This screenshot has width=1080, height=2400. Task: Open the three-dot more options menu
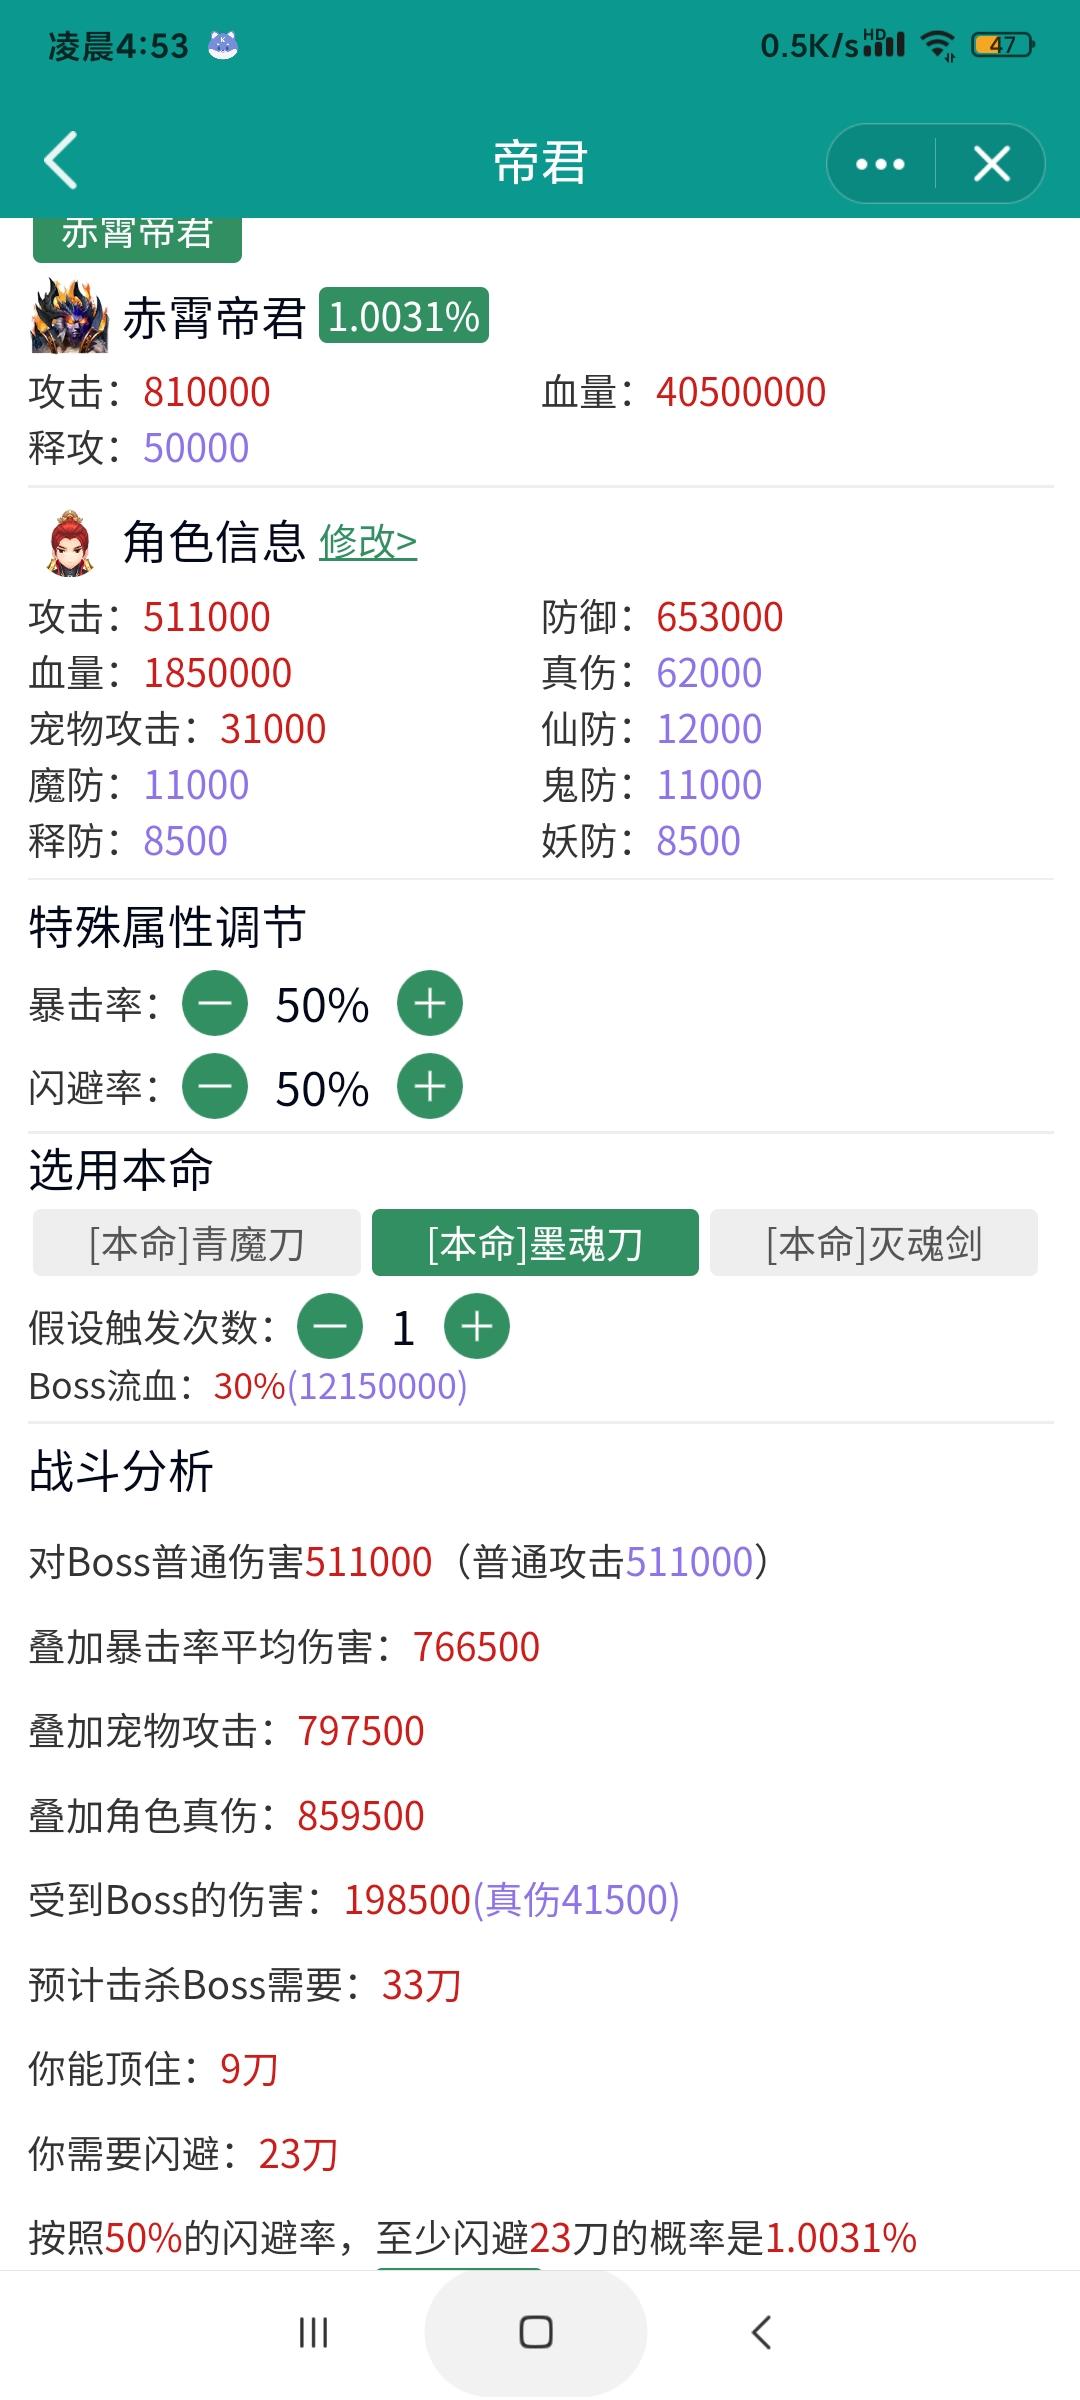pyautogui.click(x=881, y=164)
